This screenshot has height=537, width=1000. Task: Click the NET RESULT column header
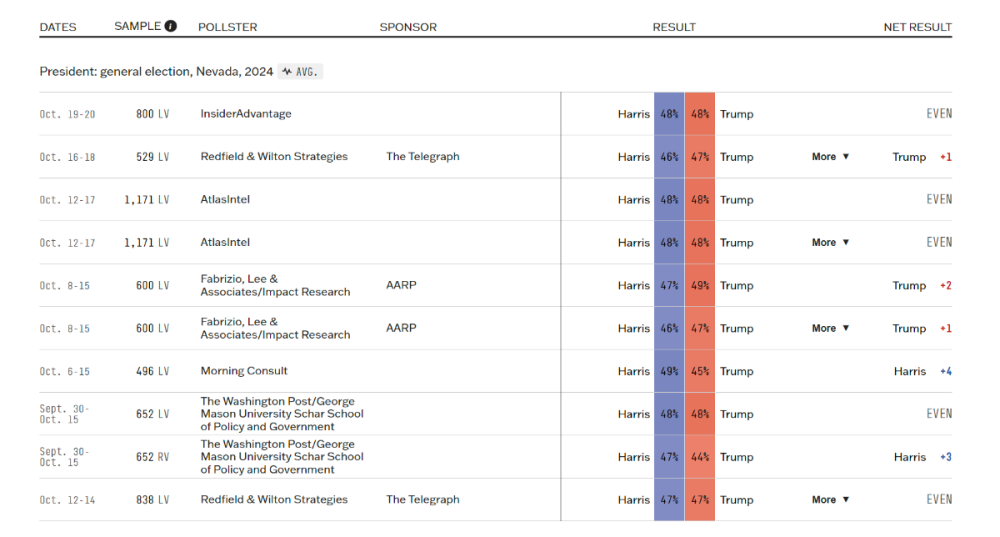click(917, 27)
